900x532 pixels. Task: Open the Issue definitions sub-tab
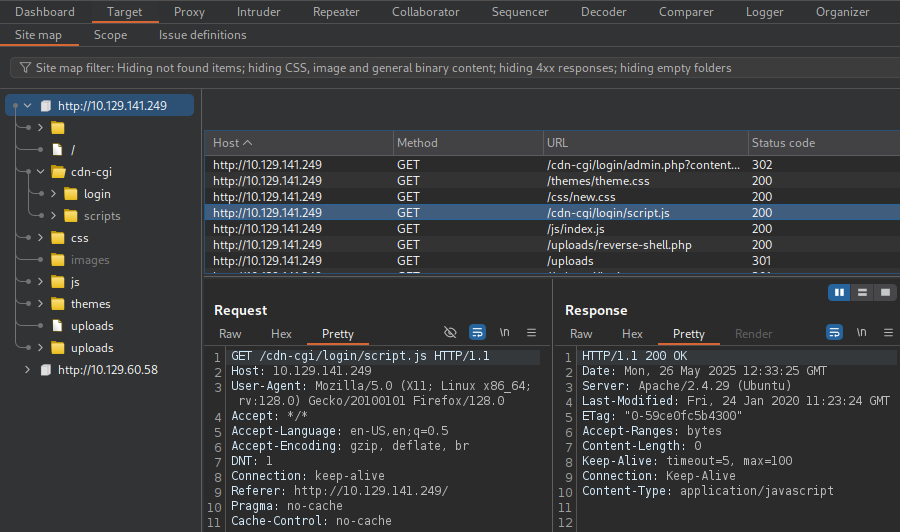point(203,35)
